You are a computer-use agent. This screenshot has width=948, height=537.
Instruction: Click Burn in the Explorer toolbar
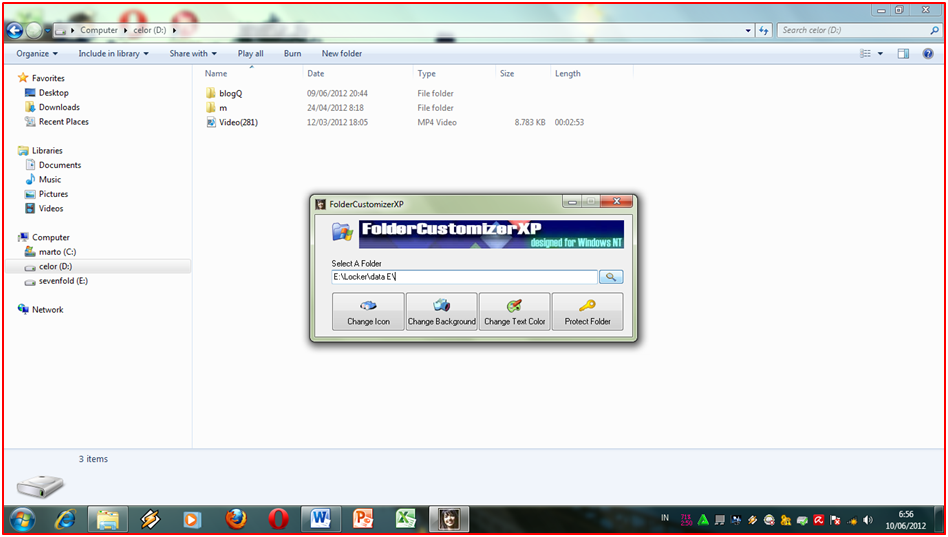tap(293, 54)
